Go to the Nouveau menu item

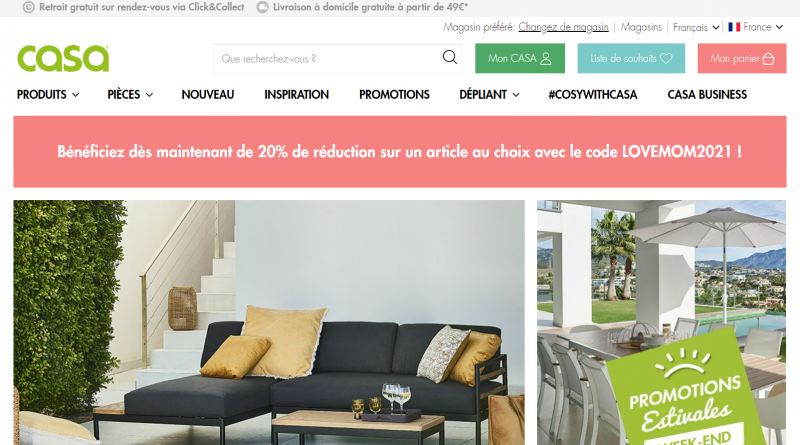click(208, 94)
